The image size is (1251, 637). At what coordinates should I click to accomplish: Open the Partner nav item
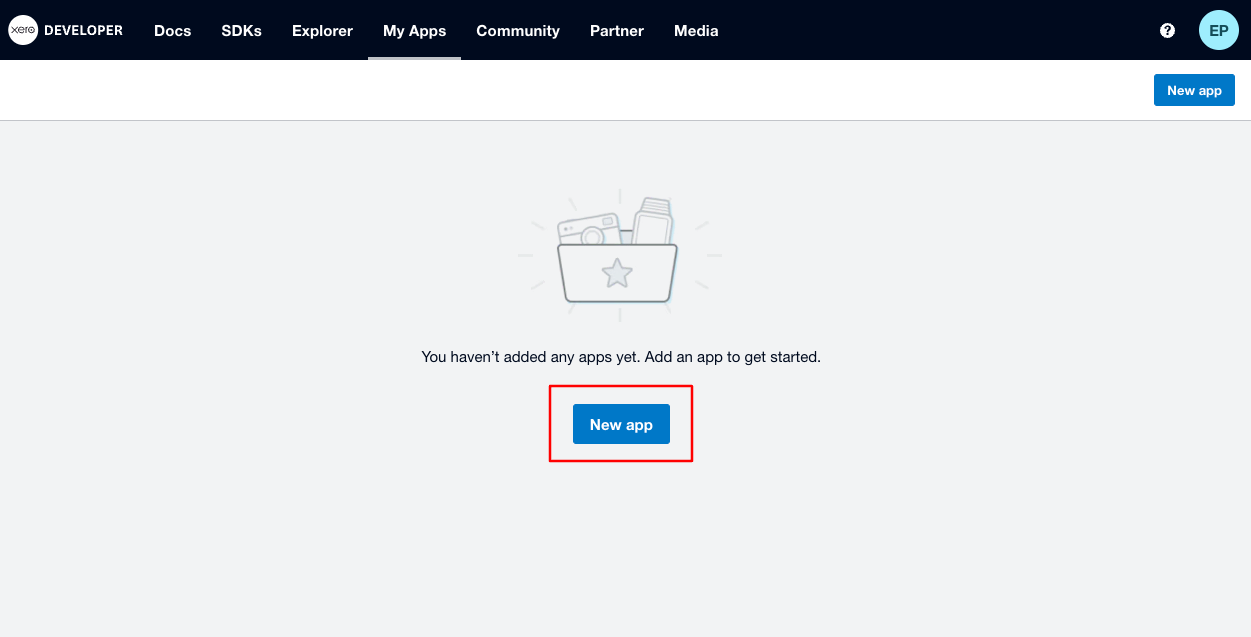[x=617, y=30]
